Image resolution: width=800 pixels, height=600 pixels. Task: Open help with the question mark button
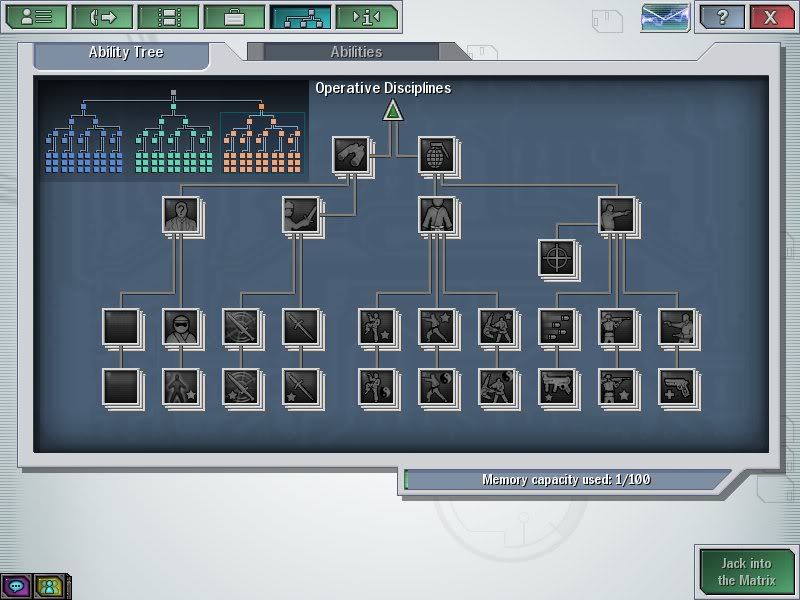(720, 17)
